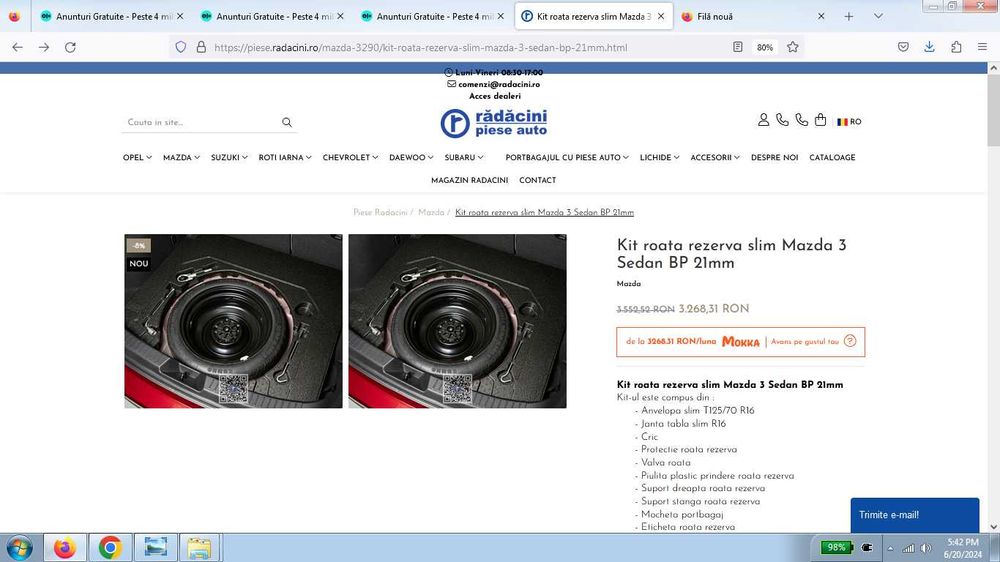Expand the SUBARU menu
Viewport: 1000px width, 562px height.
[464, 158]
